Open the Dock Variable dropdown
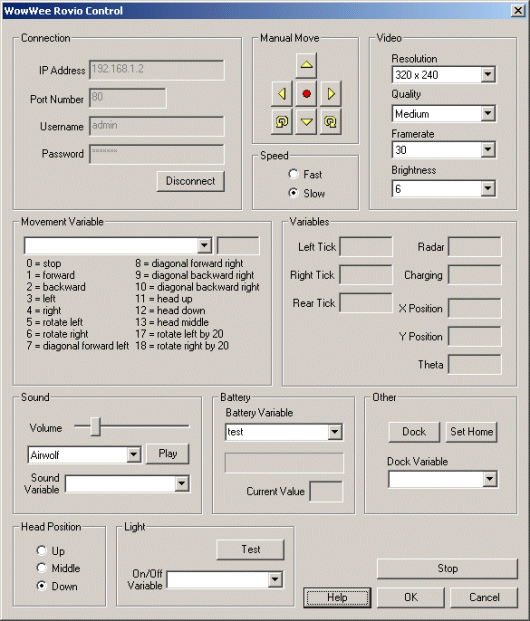Screen dimensions: 530x621 coord(490,479)
